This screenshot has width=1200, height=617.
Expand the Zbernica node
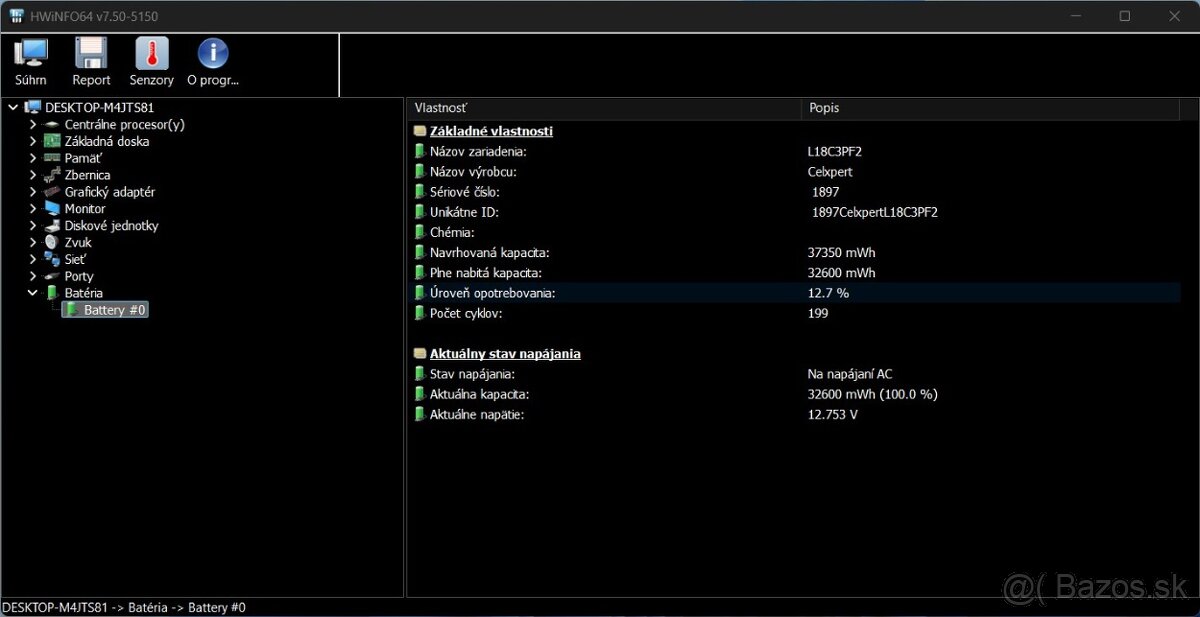click(33, 174)
